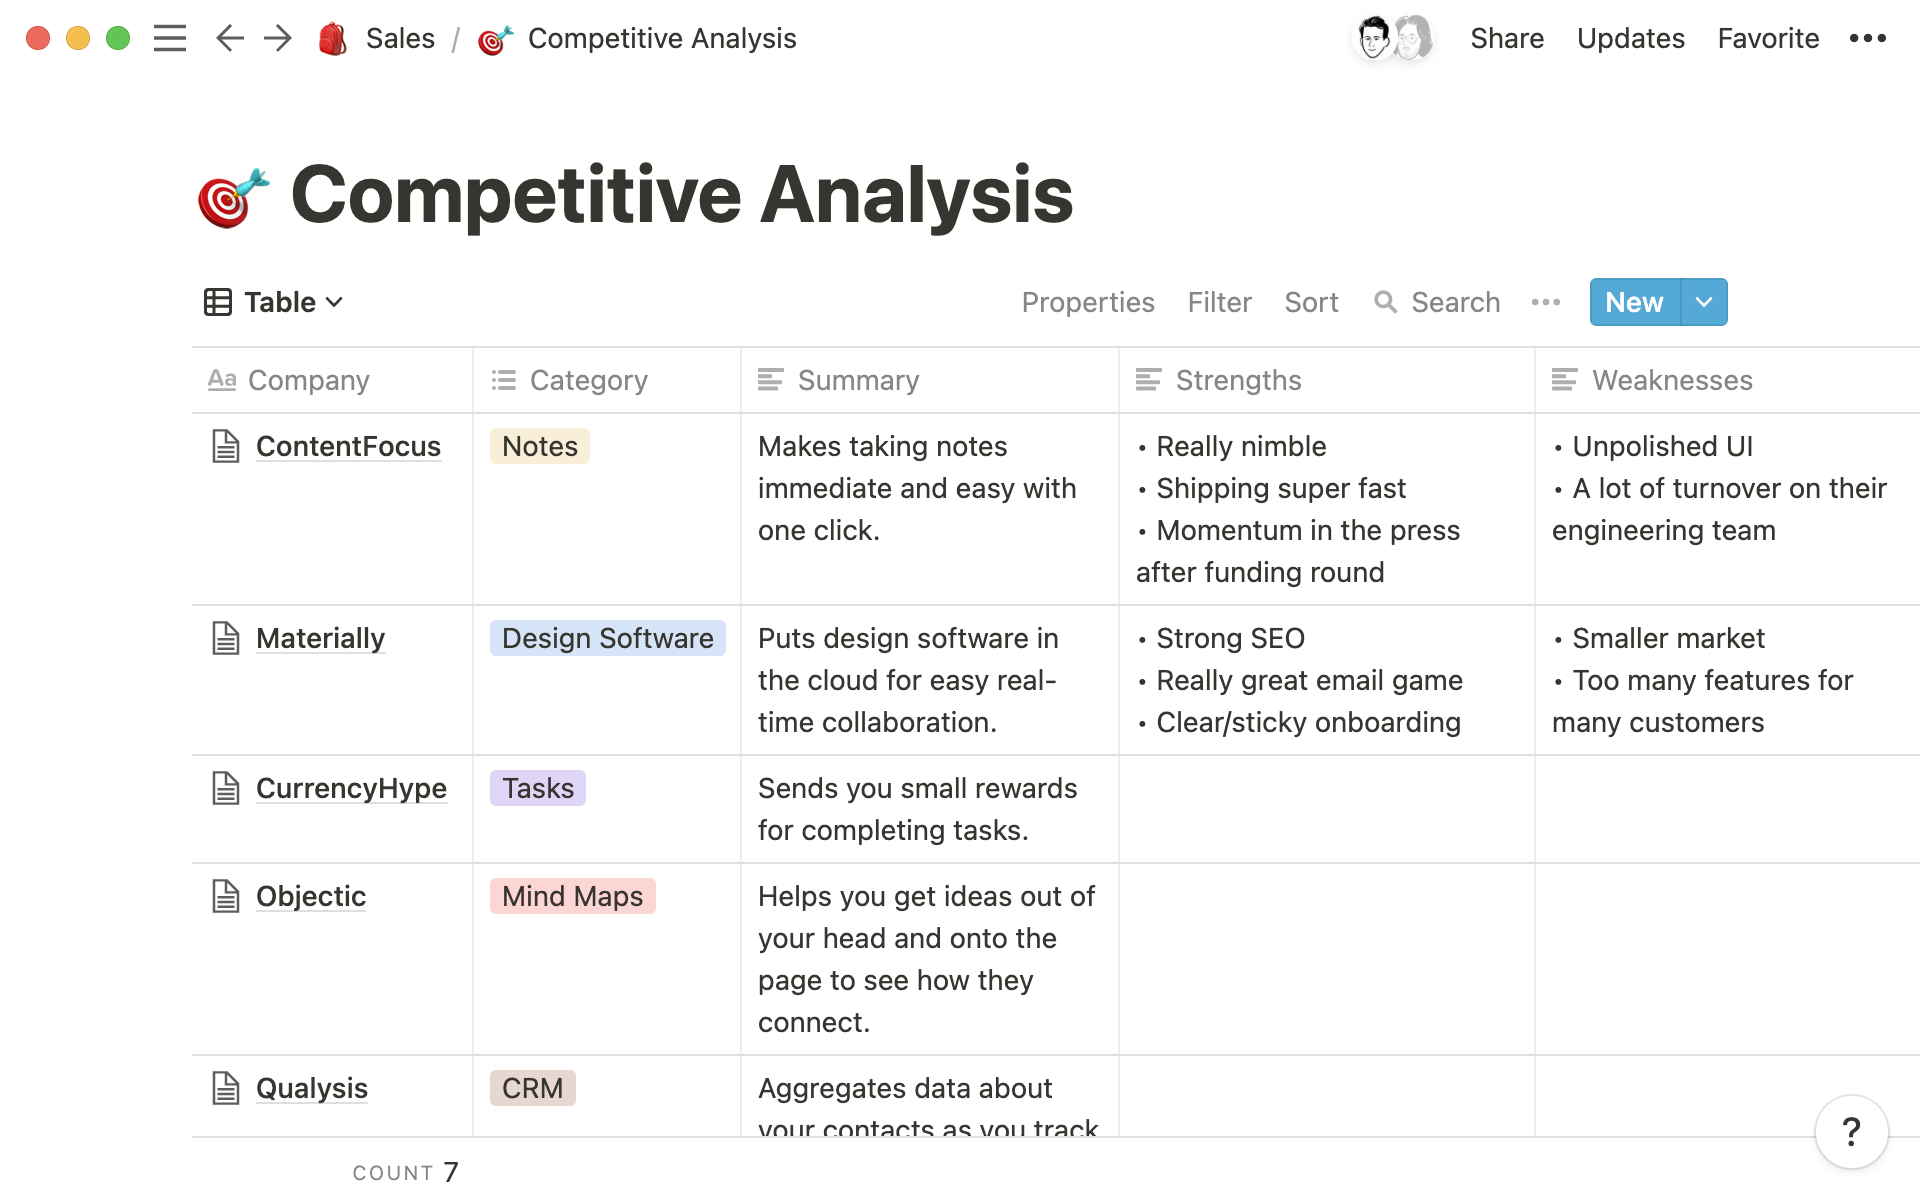Go forward with the right arrow
This screenshot has width=1920, height=1200.
[x=278, y=39]
